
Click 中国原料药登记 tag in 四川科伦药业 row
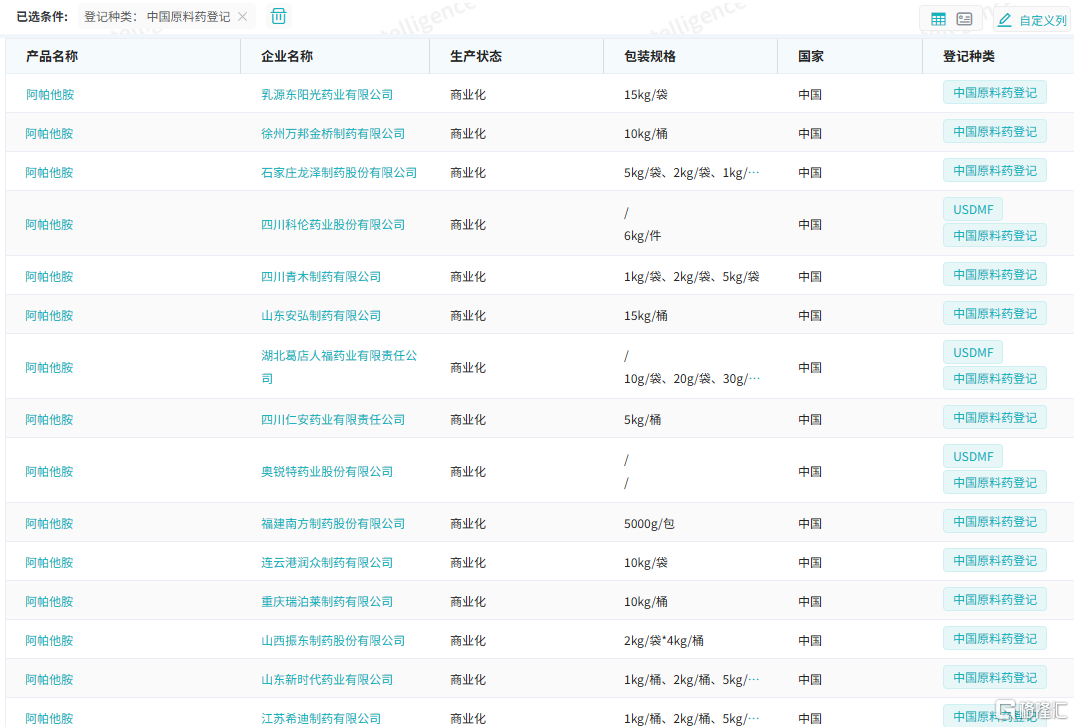click(995, 236)
